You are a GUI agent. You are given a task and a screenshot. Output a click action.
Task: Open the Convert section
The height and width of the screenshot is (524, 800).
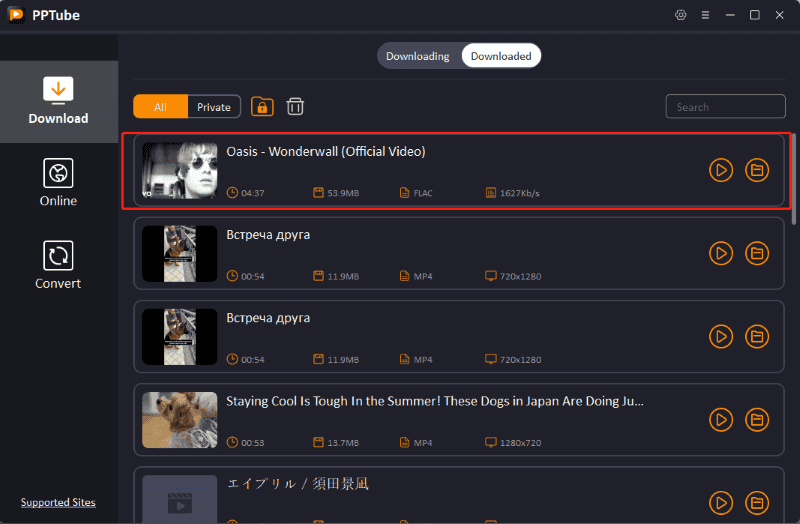(x=58, y=266)
